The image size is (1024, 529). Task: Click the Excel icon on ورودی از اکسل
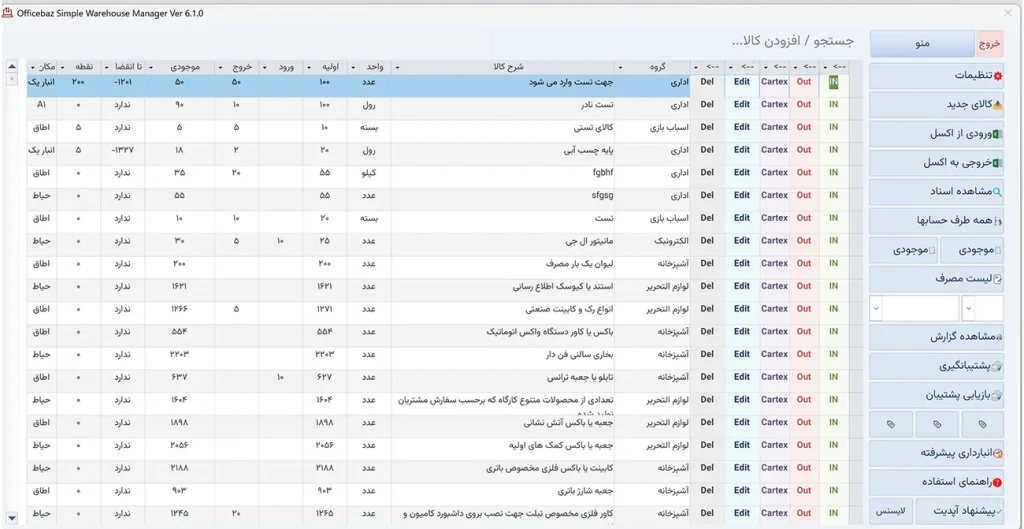(997, 135)
